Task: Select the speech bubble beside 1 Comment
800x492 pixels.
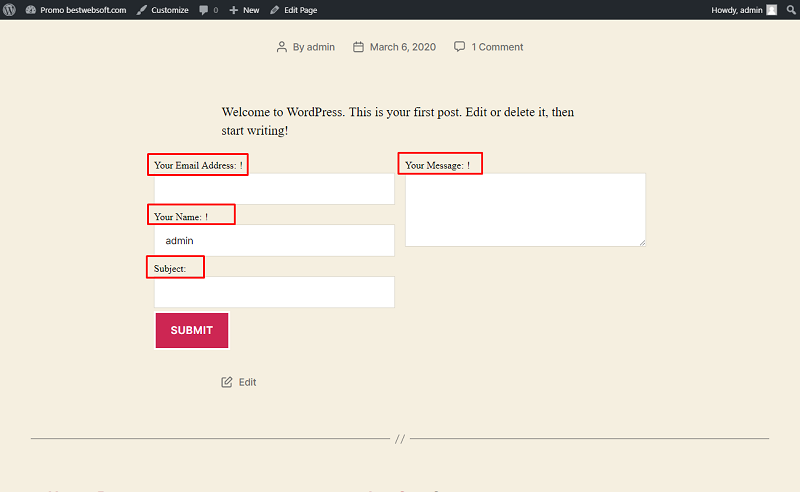Action: pyautogui.click(x=459, y=46)
